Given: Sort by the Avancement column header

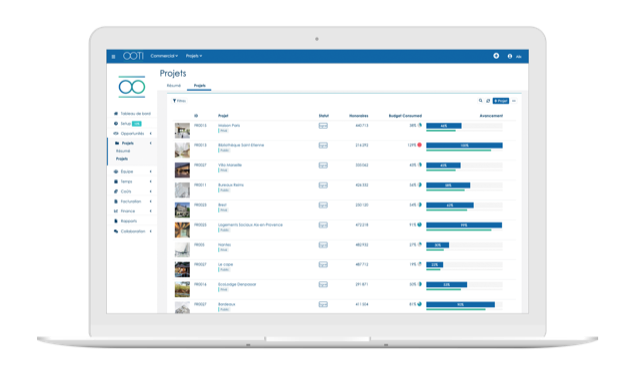Looking at the screenshot, I should point(491,116).
